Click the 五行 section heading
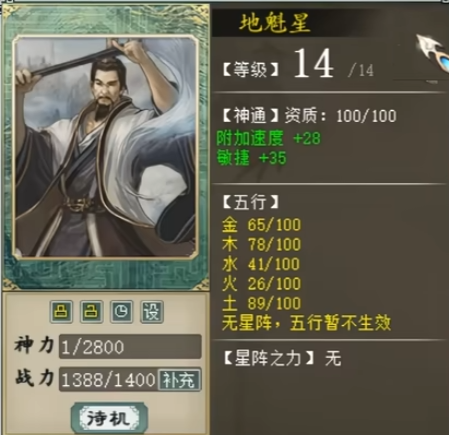 [x=250, y=202]
